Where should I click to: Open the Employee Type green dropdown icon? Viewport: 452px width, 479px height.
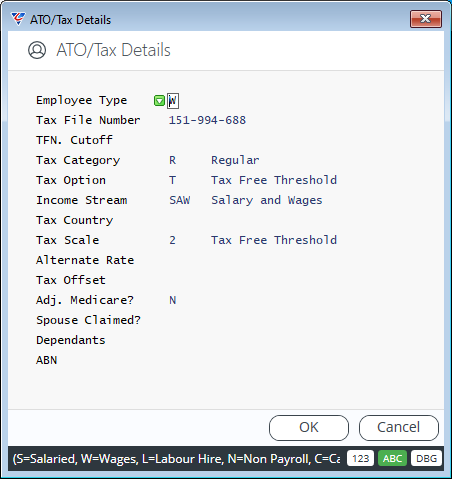point(159,101)
